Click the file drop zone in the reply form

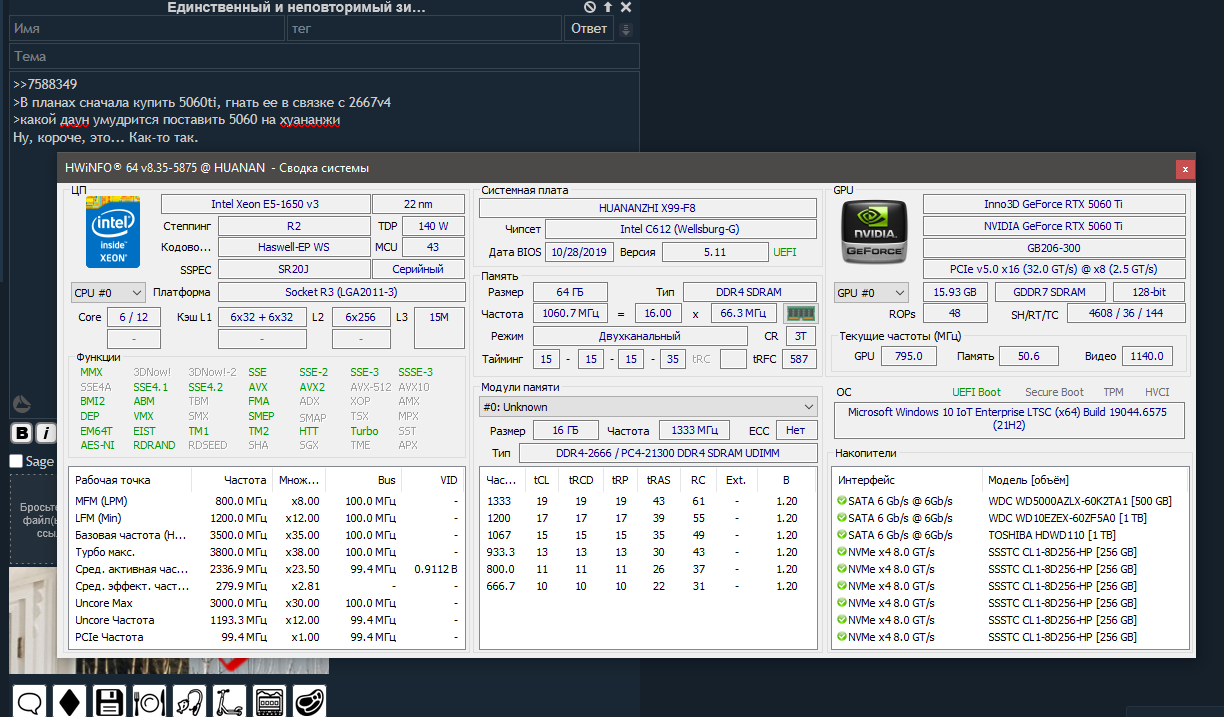34,520
